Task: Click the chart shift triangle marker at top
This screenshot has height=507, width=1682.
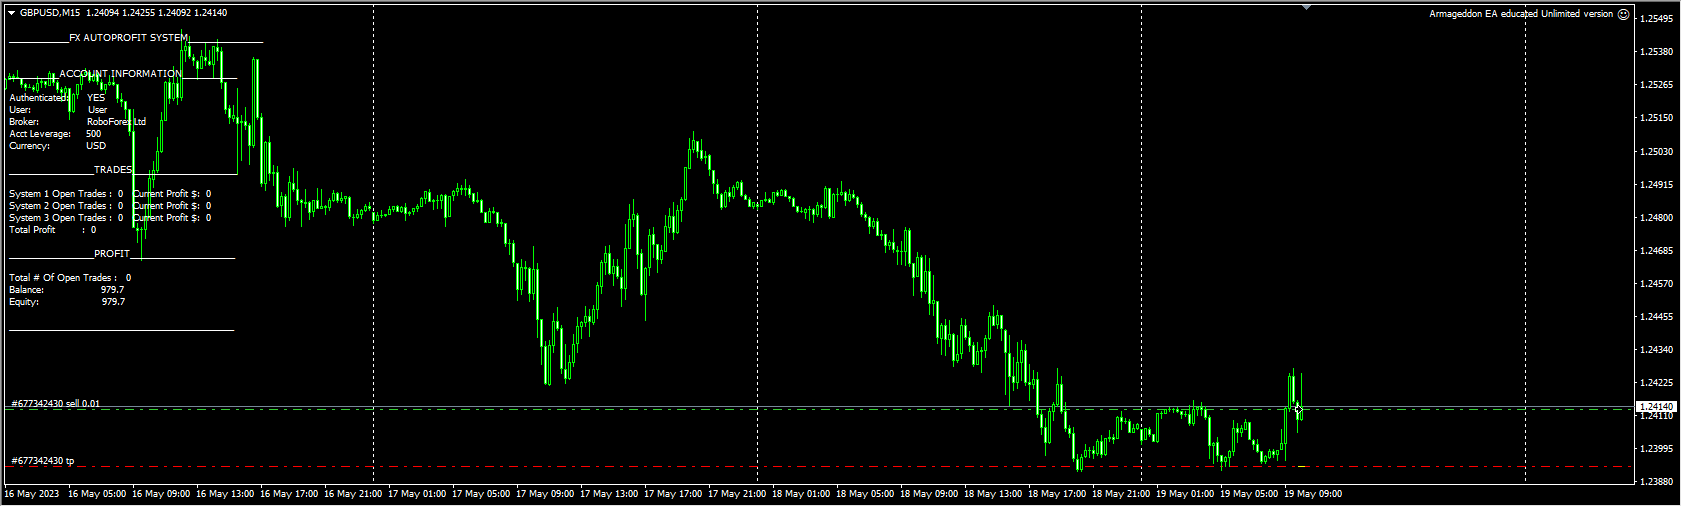Action: 1306,7
